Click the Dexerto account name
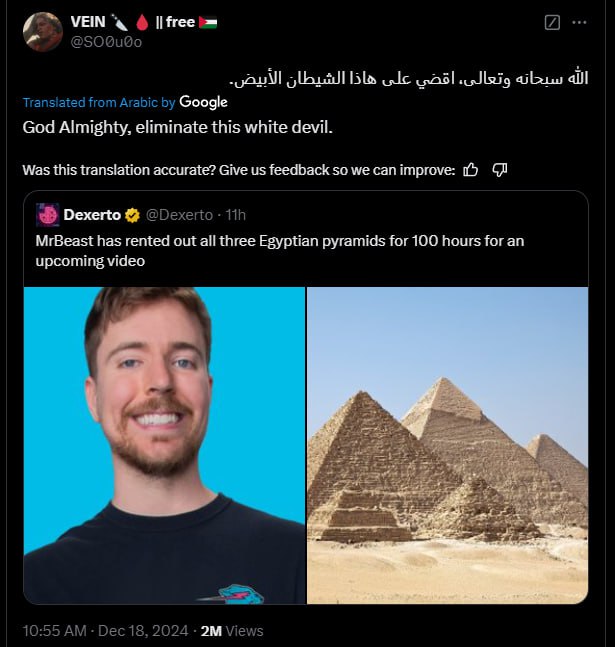 (x=92, y=215)
